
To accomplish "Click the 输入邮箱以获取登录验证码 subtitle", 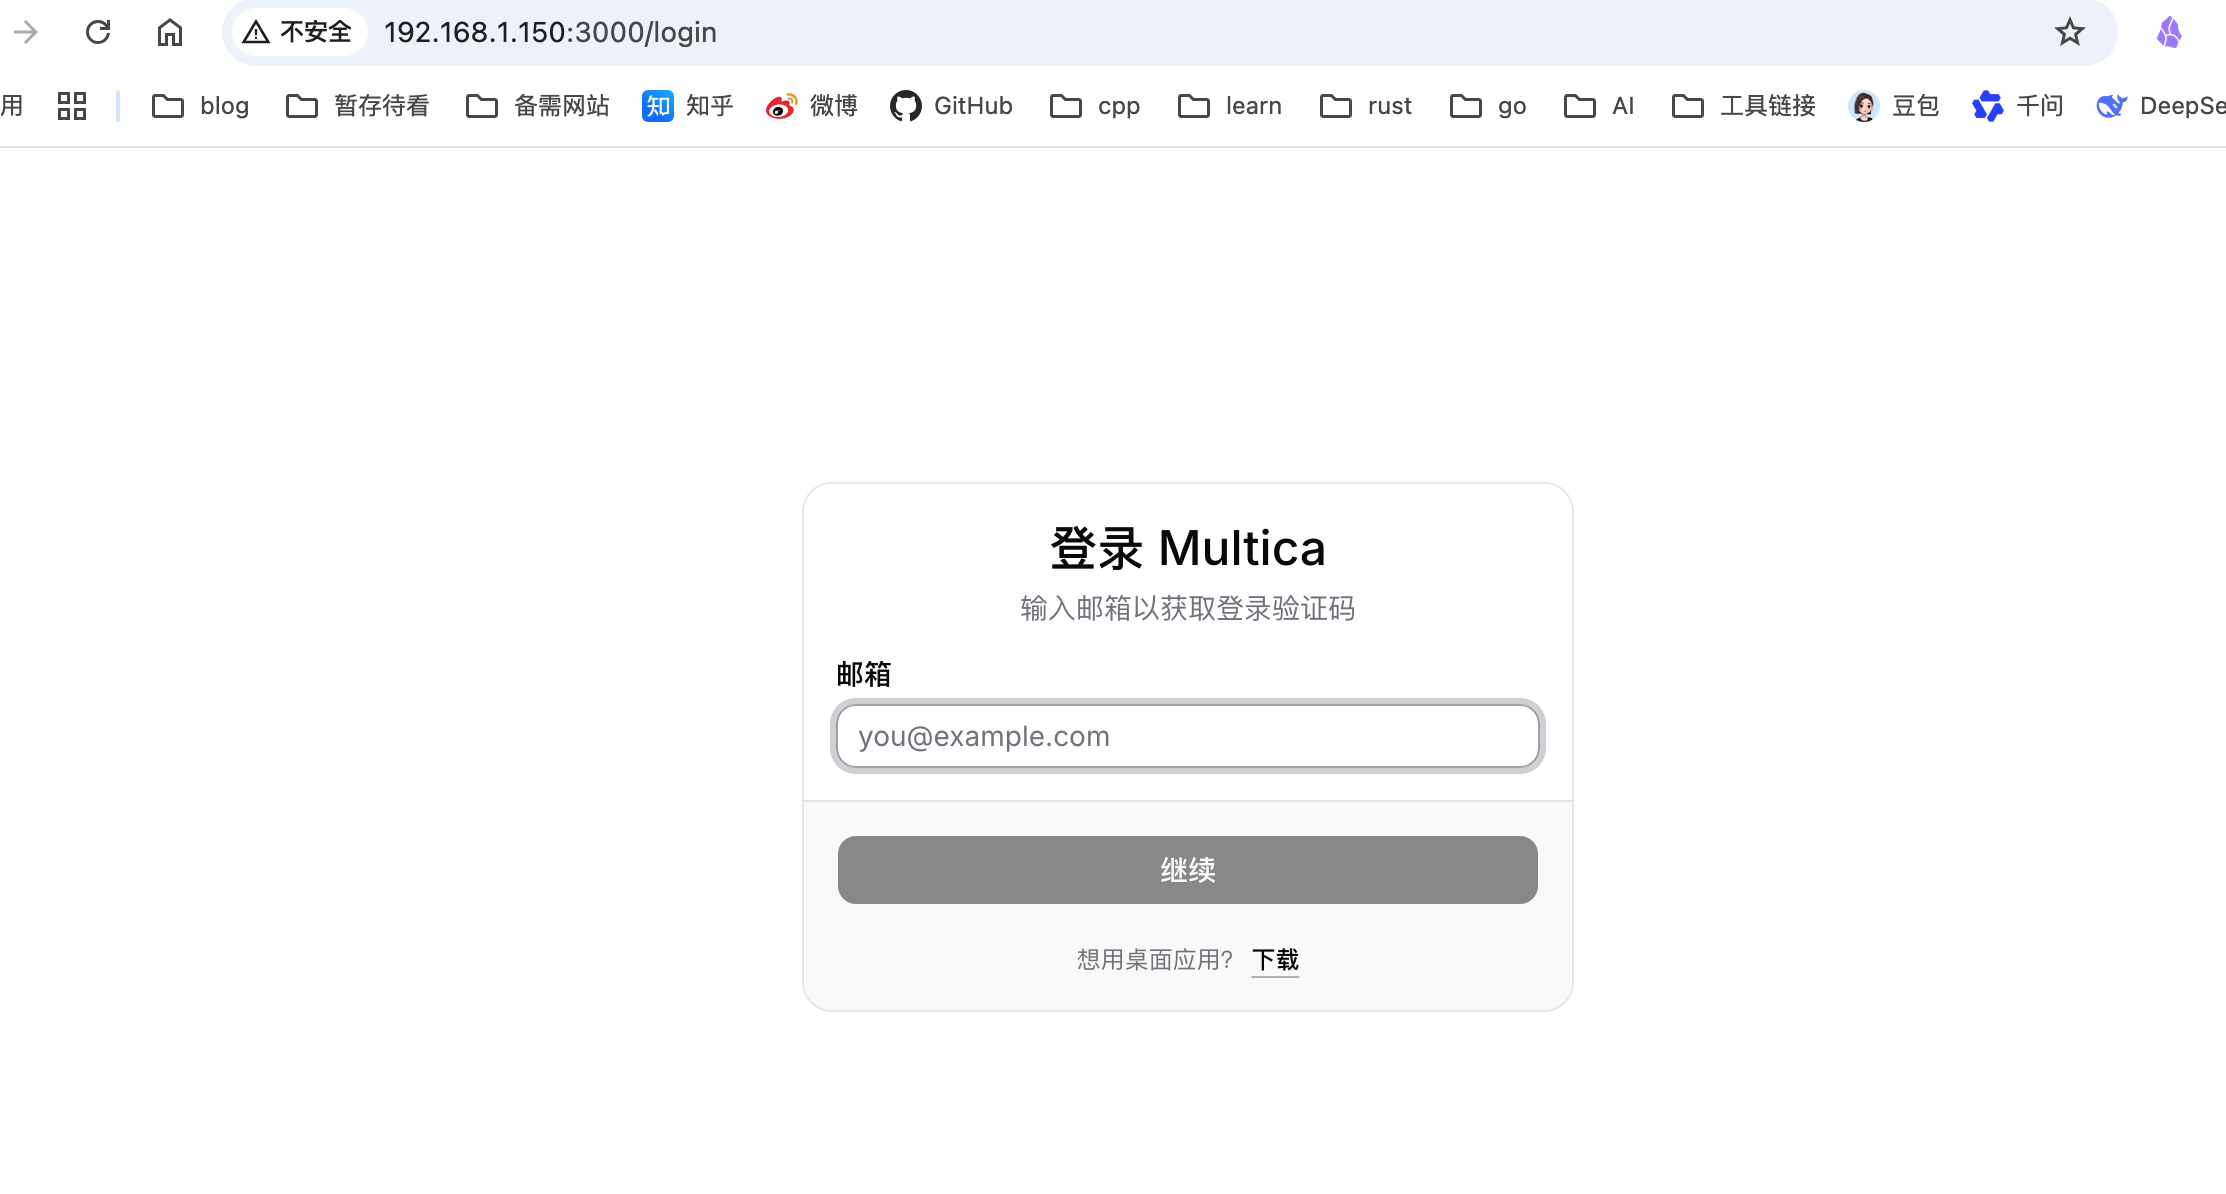I will [x=1188, y=608].
